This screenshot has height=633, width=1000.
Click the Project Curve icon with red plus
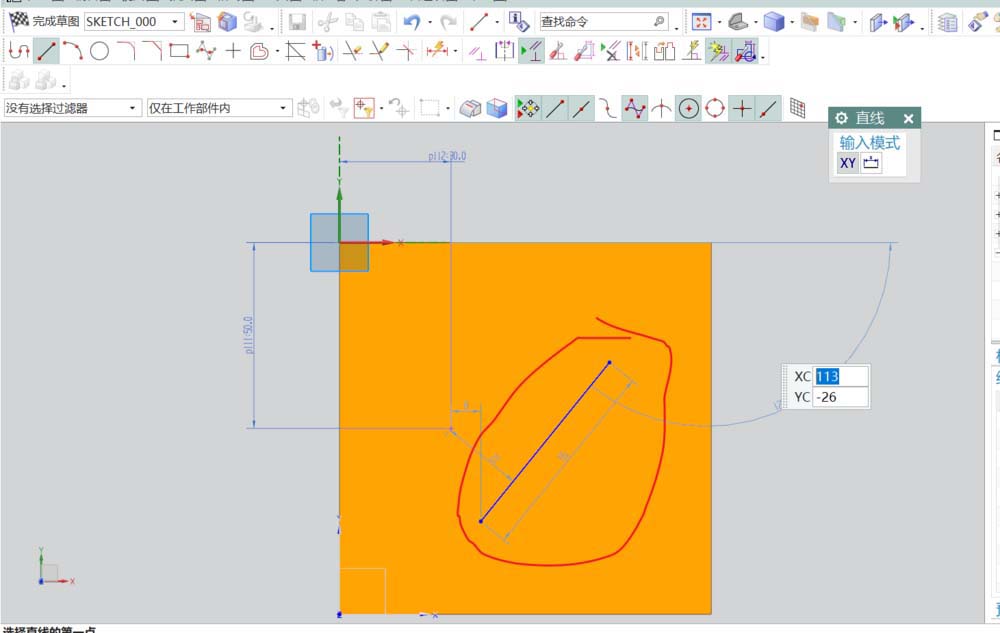pyautogui.click(x=323, y=51)
